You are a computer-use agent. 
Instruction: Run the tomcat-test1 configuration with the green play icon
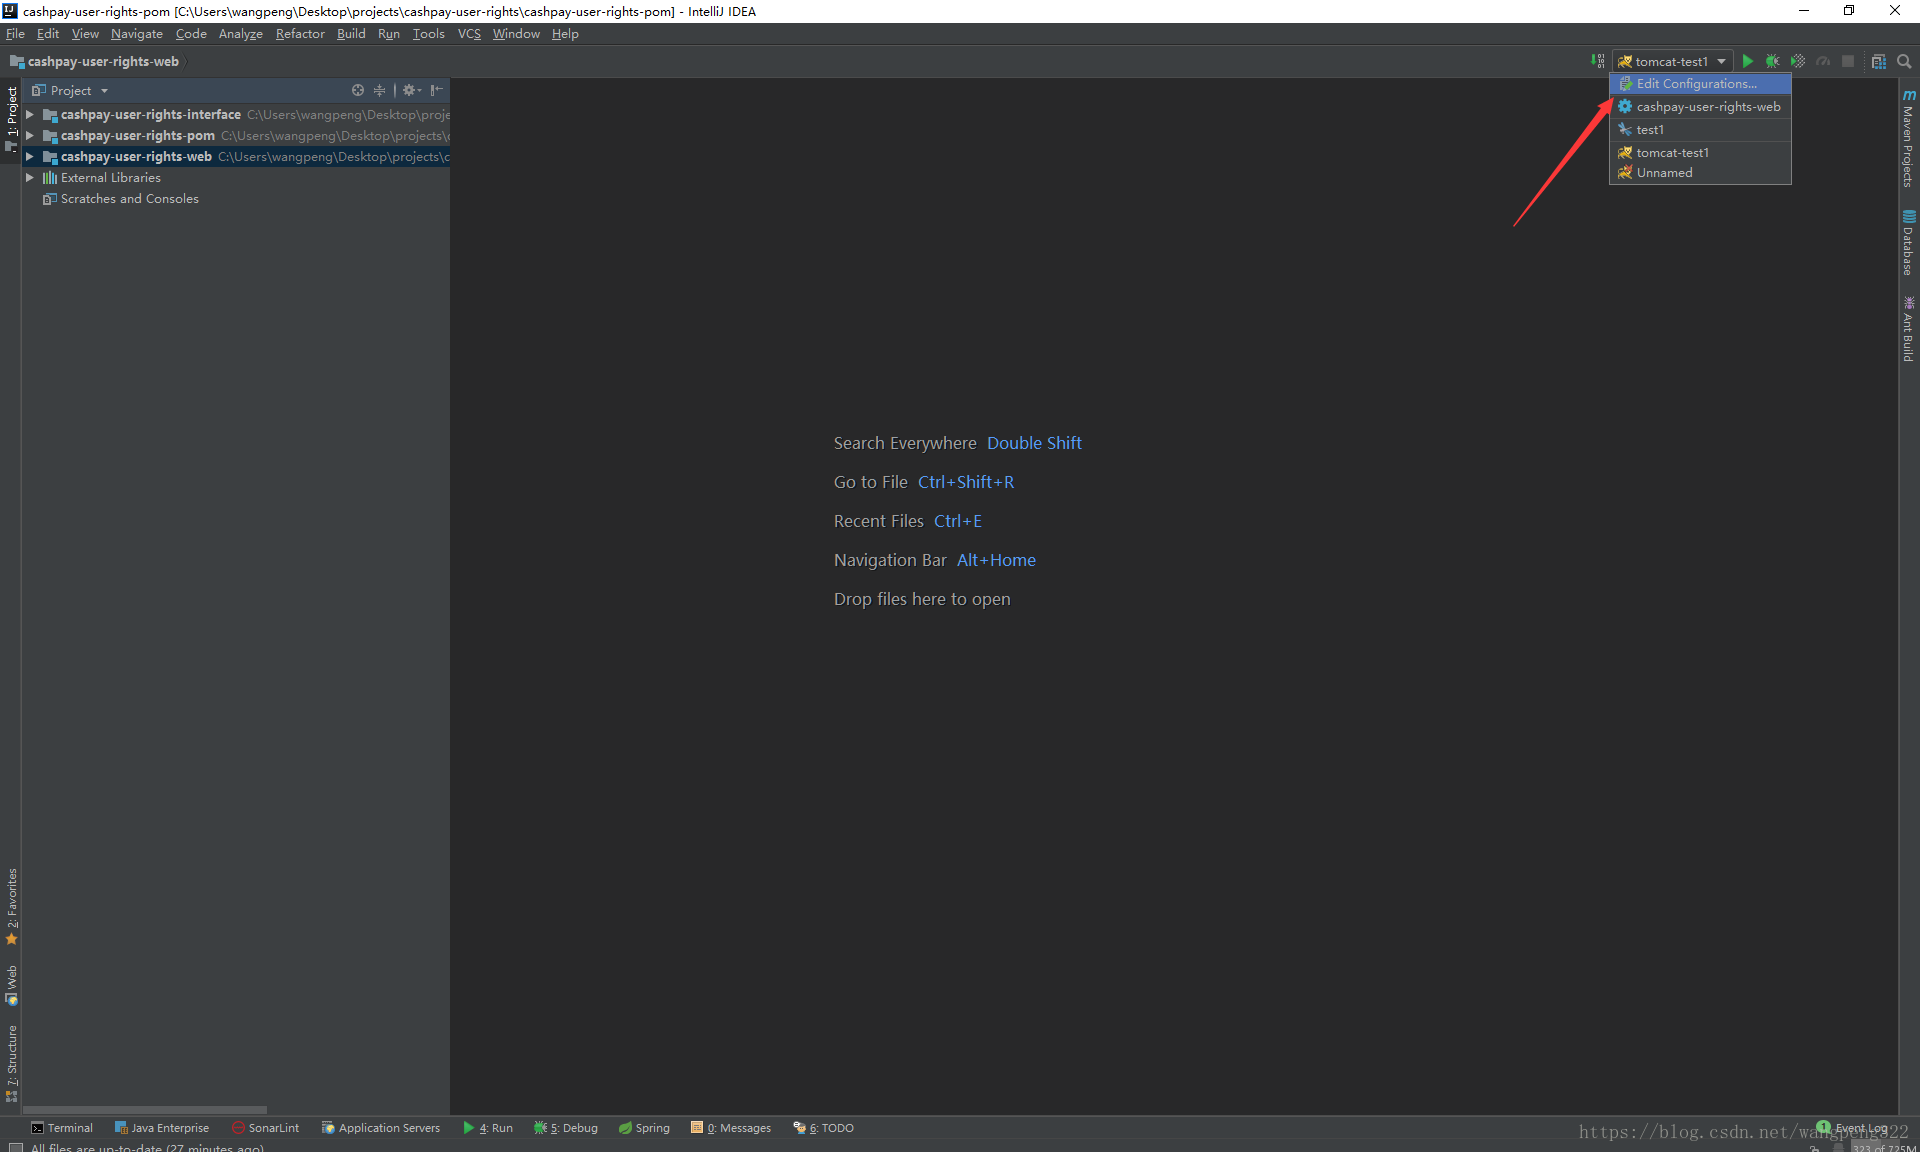point(1747,62)
